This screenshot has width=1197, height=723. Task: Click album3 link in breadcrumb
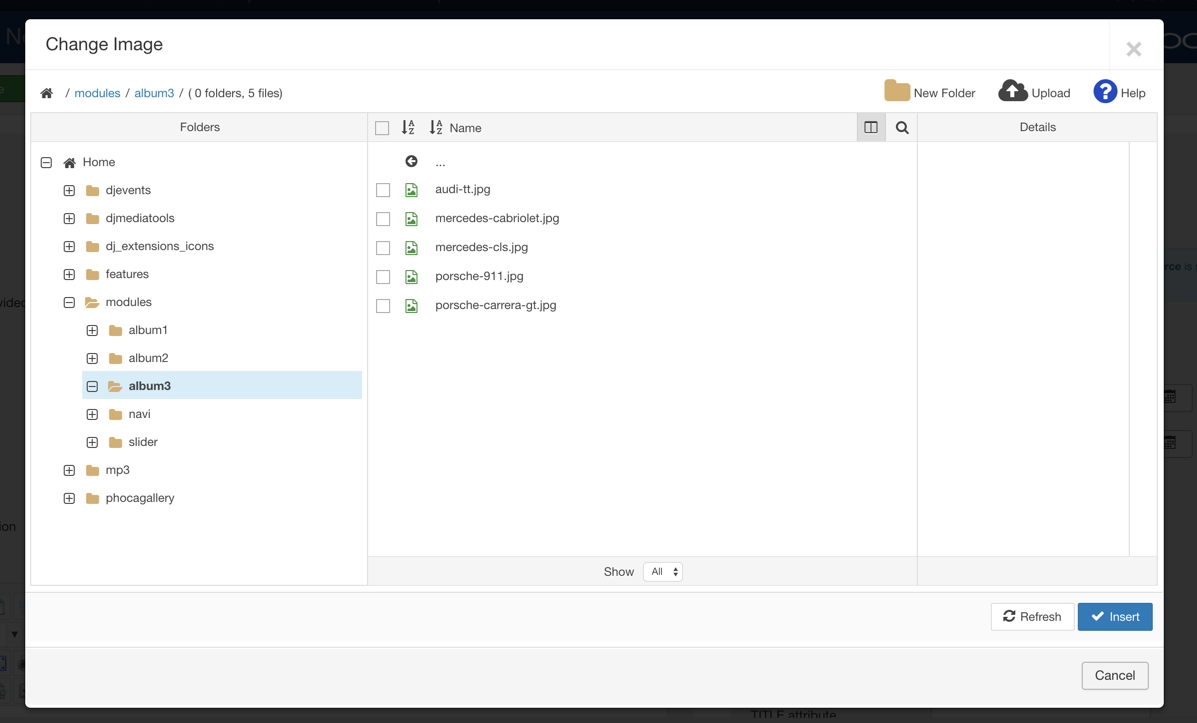pyautogui.click(x=154, y=93)
